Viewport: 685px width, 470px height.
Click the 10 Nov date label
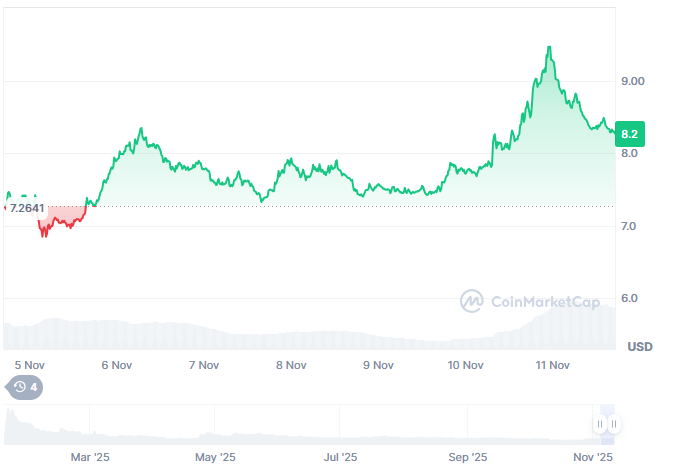pyautogui.click(x=466, y=365)
